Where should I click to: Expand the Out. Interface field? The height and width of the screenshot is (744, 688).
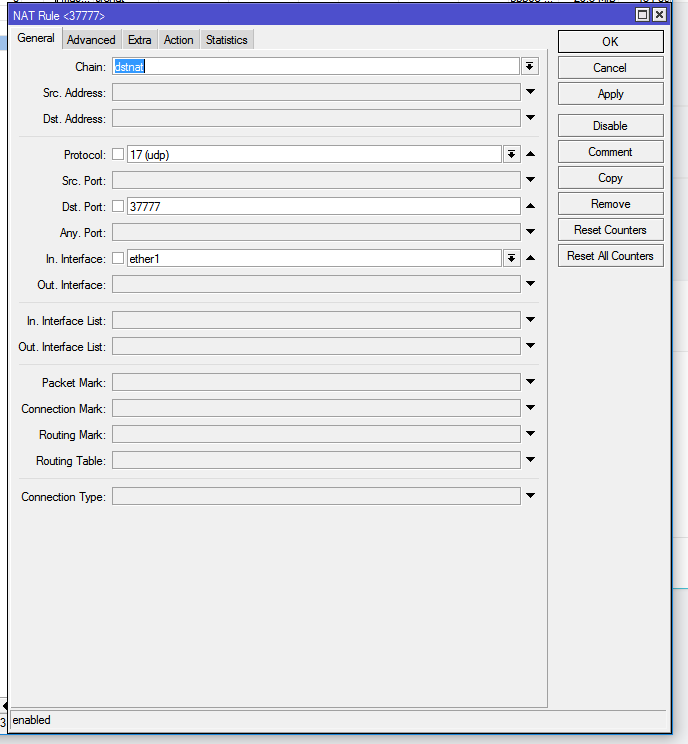click(x=530, y=284)
